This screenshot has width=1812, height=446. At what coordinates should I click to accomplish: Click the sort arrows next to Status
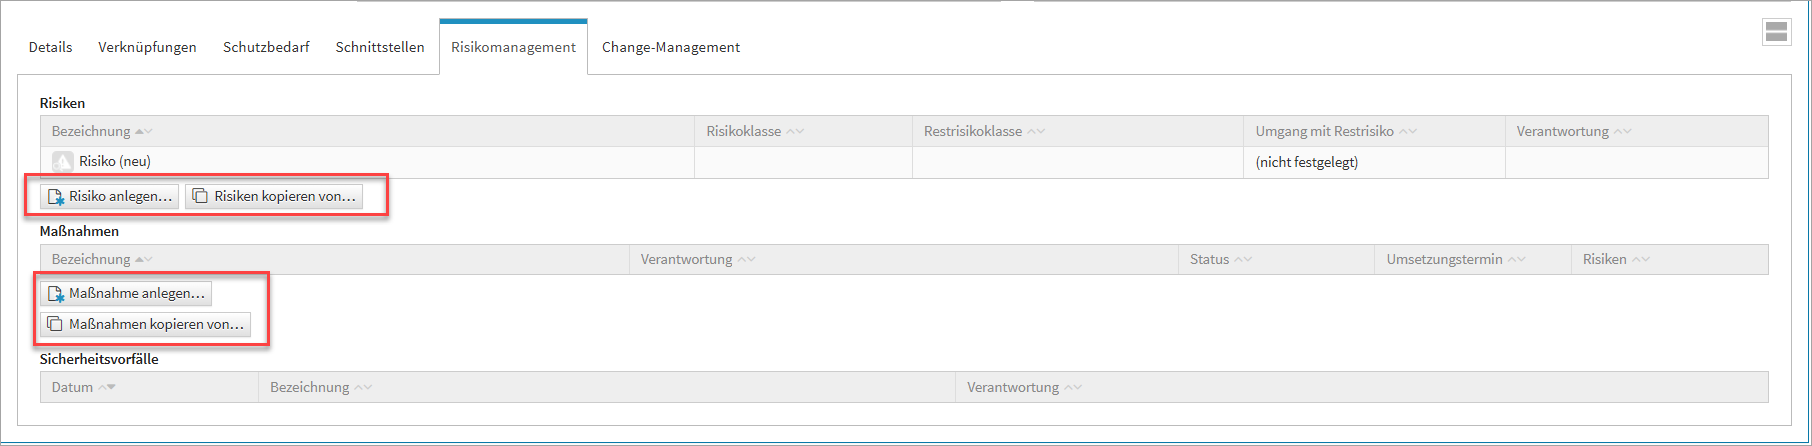(x=1243, y=260)
